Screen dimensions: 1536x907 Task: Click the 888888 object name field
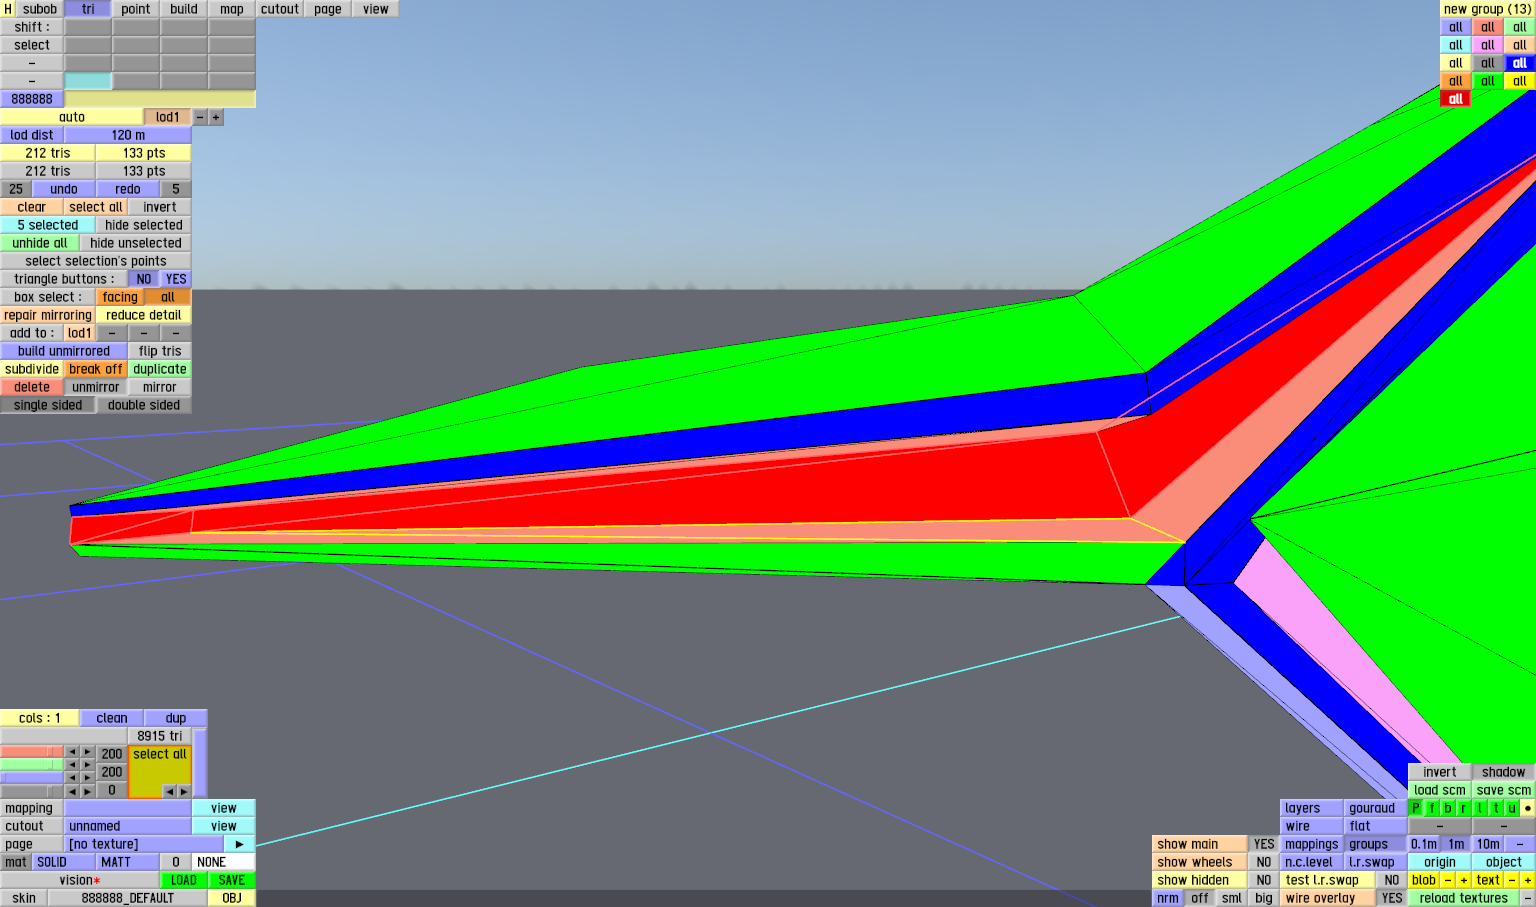click(x=32, y=99)
